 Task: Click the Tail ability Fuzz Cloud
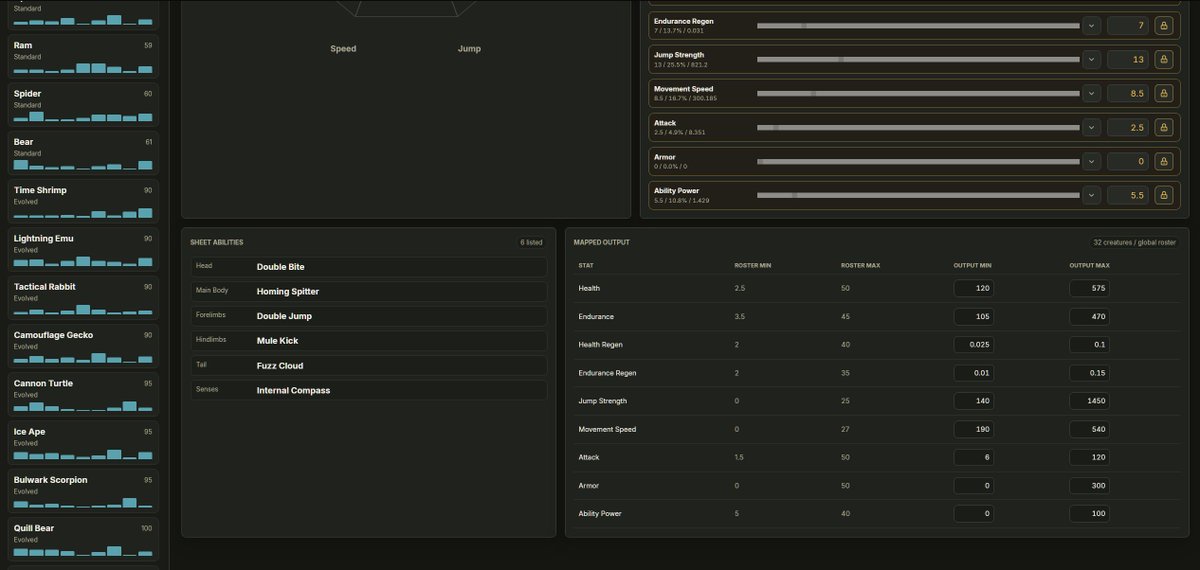click(369, 365)
